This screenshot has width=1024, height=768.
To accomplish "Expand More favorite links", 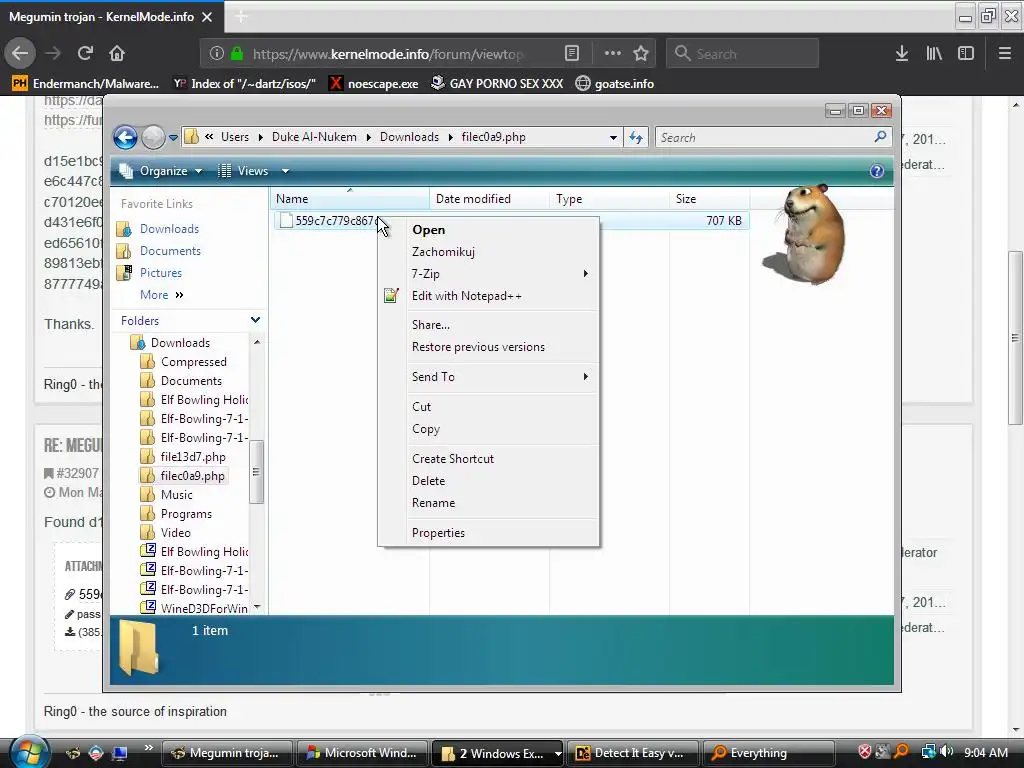I will point(161,295).
